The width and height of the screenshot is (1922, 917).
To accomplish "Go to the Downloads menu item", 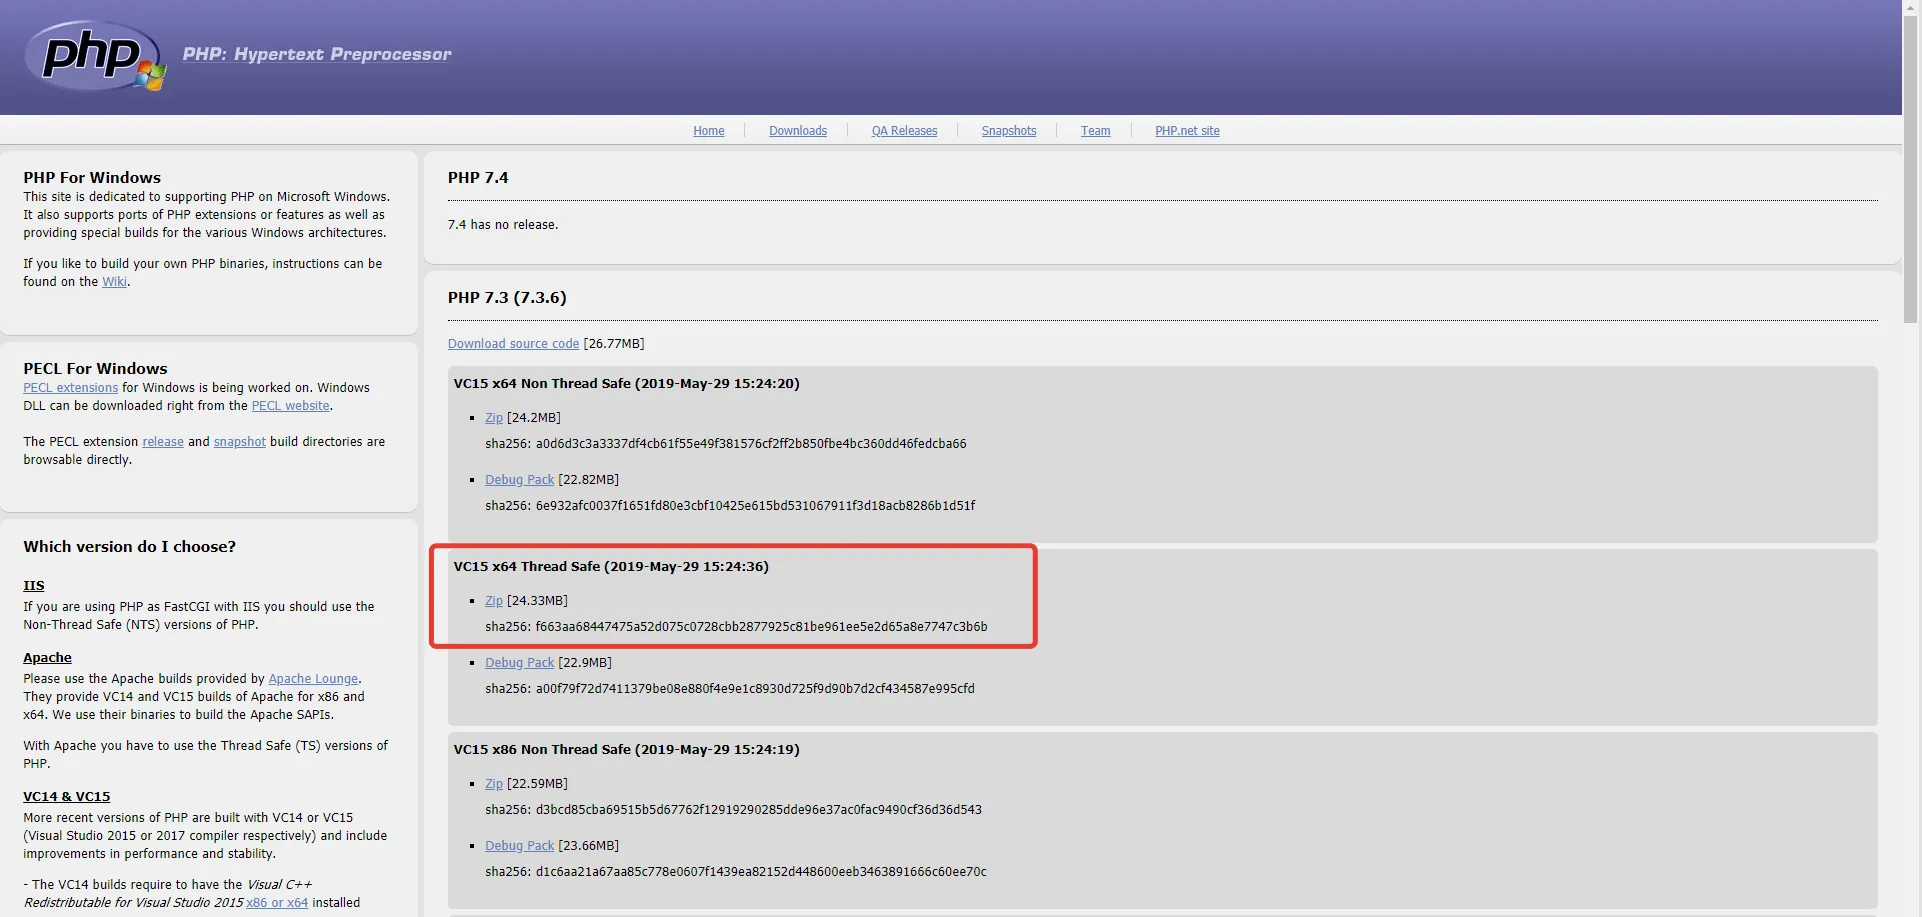I will tap(797, 131).
